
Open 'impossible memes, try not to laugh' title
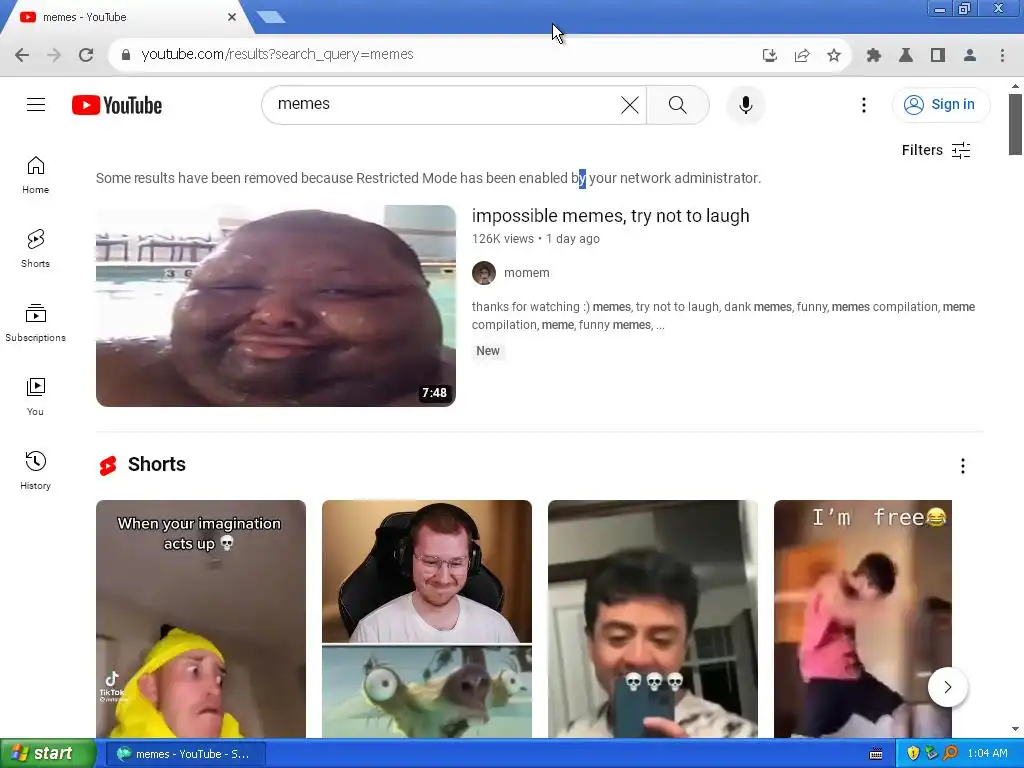point(610,216)
